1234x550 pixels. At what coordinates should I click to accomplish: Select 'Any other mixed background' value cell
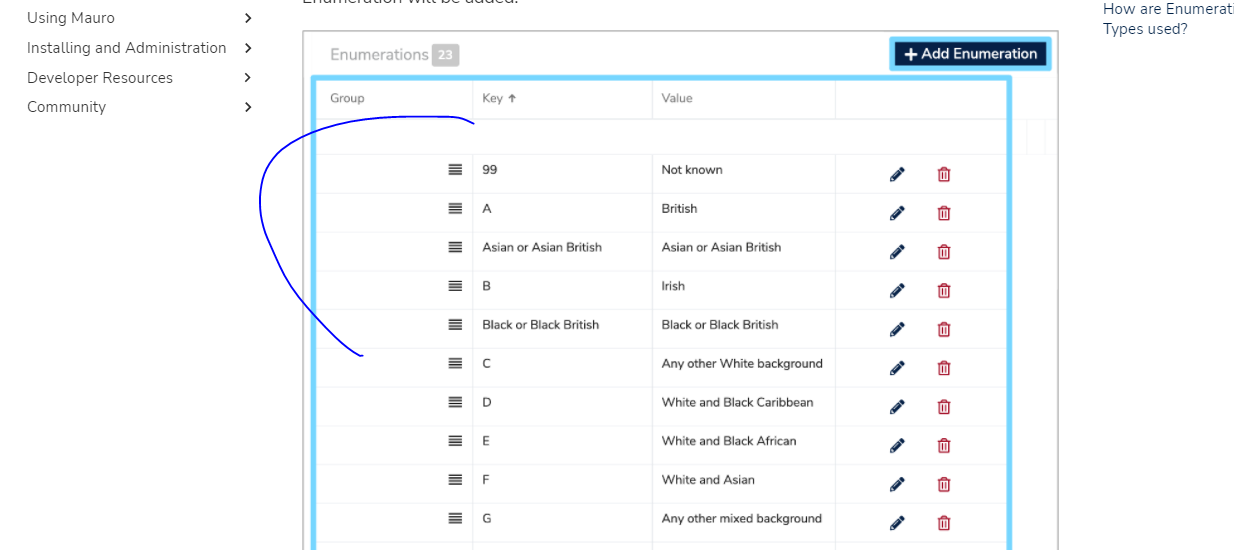coord(741,519)
